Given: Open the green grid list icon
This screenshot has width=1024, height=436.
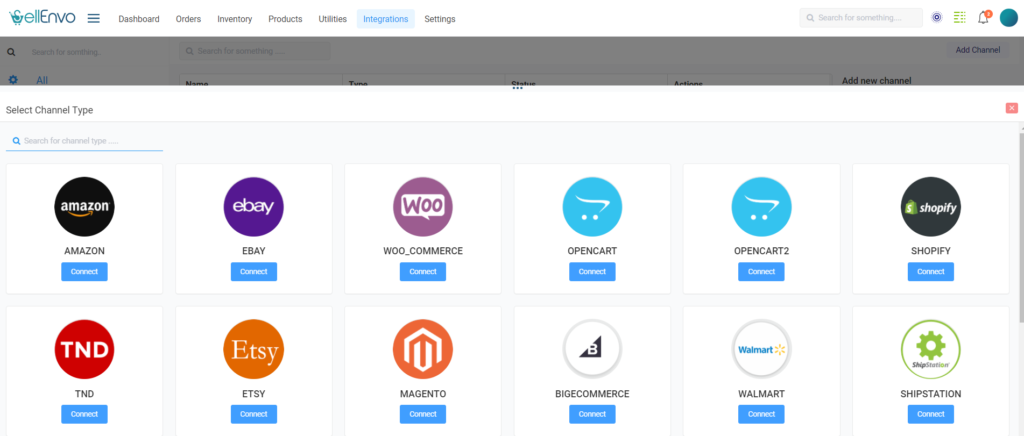Looking at the screenshot, I should (960, 17).
